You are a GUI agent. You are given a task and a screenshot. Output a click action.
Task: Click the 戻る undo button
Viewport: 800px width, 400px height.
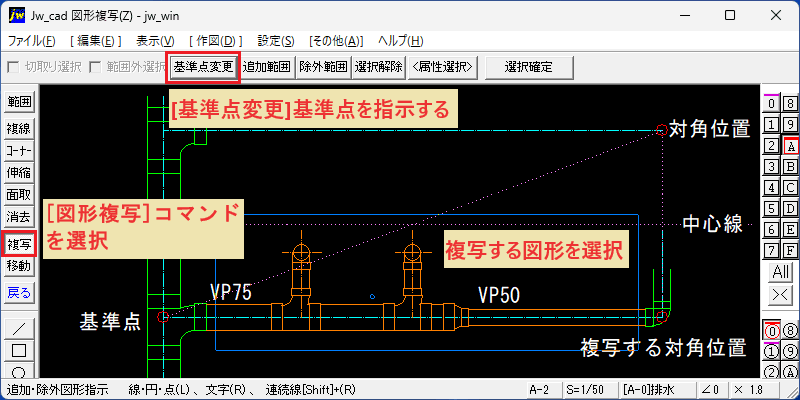coord(19,293)
